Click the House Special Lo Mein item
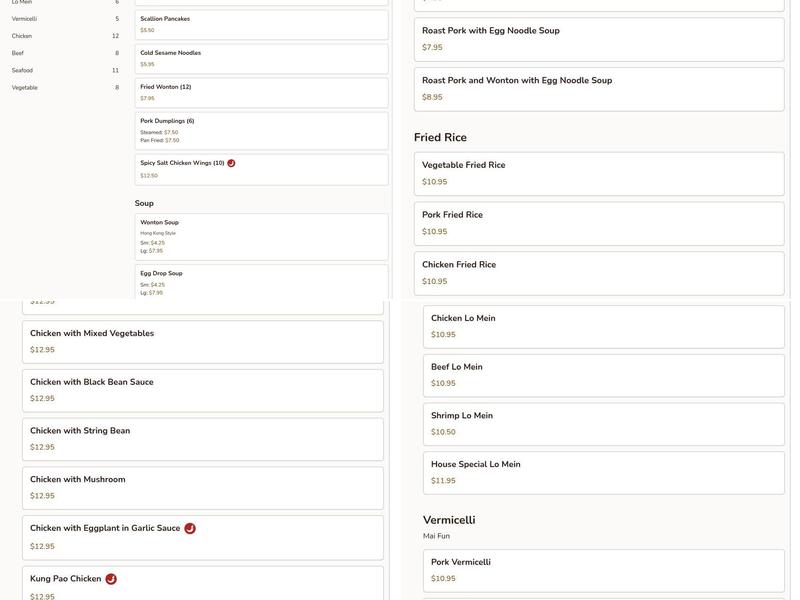 [603, 470]
